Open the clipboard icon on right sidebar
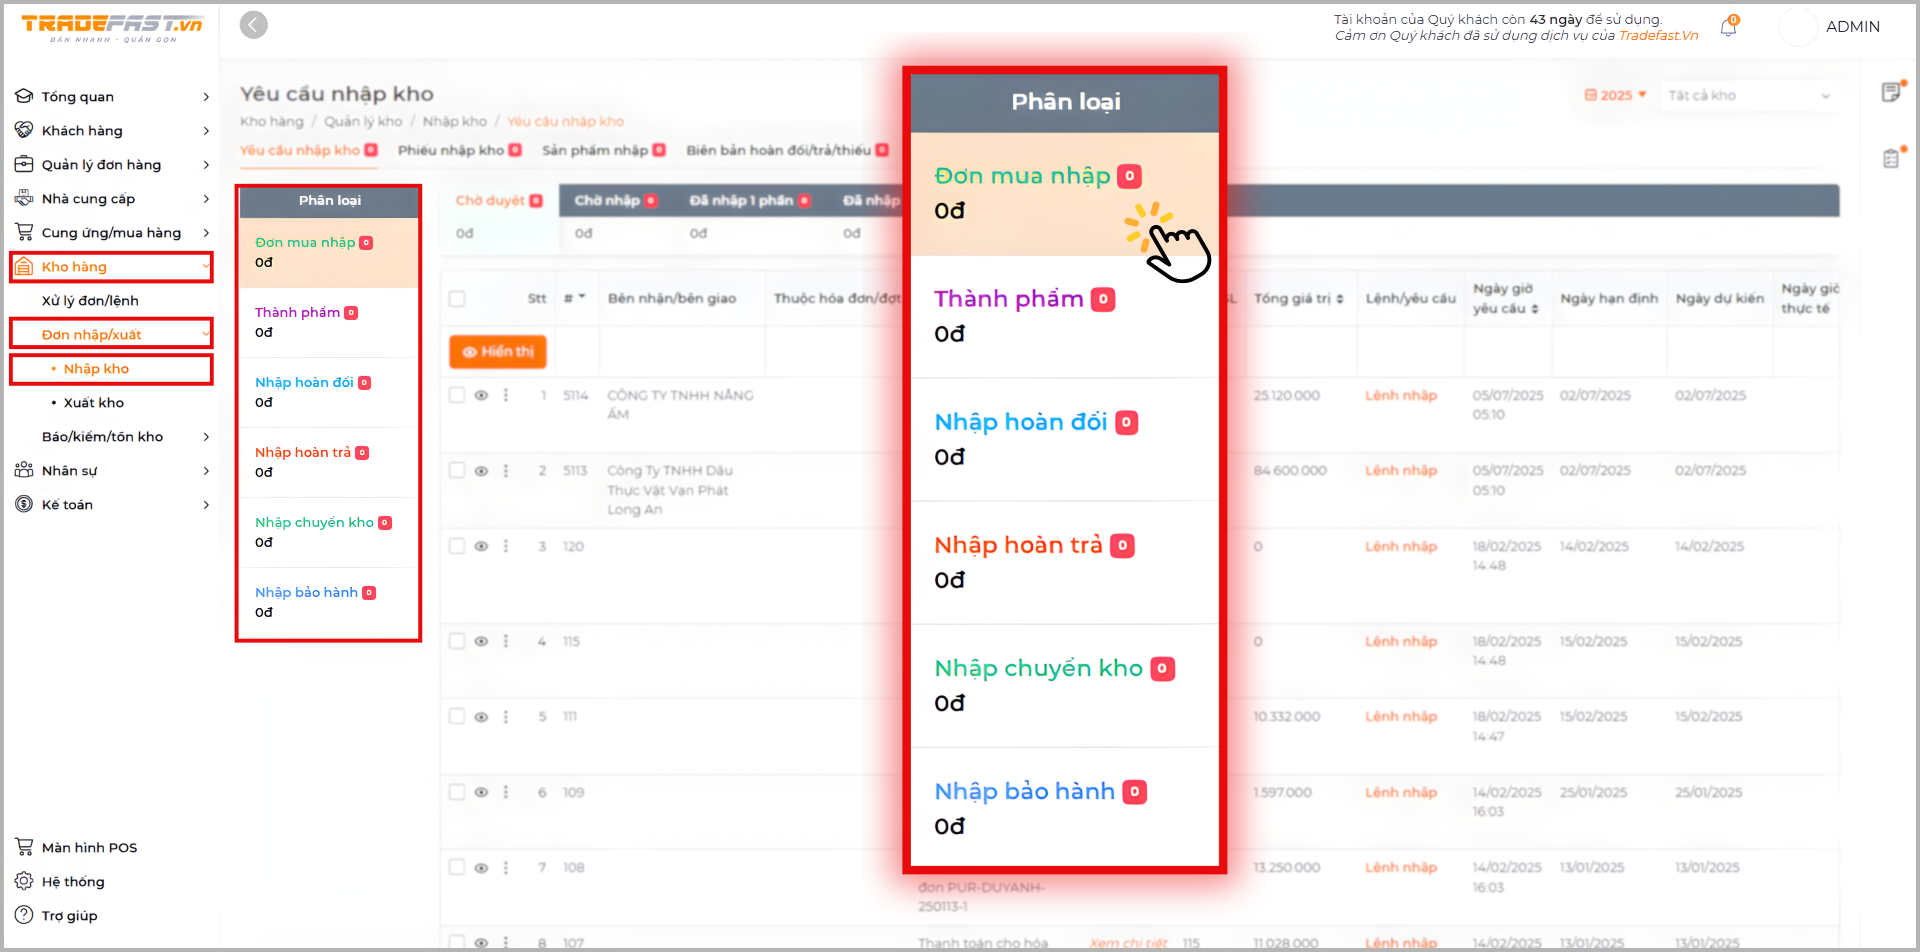1920x952 pixels. tap(1891, 159)
